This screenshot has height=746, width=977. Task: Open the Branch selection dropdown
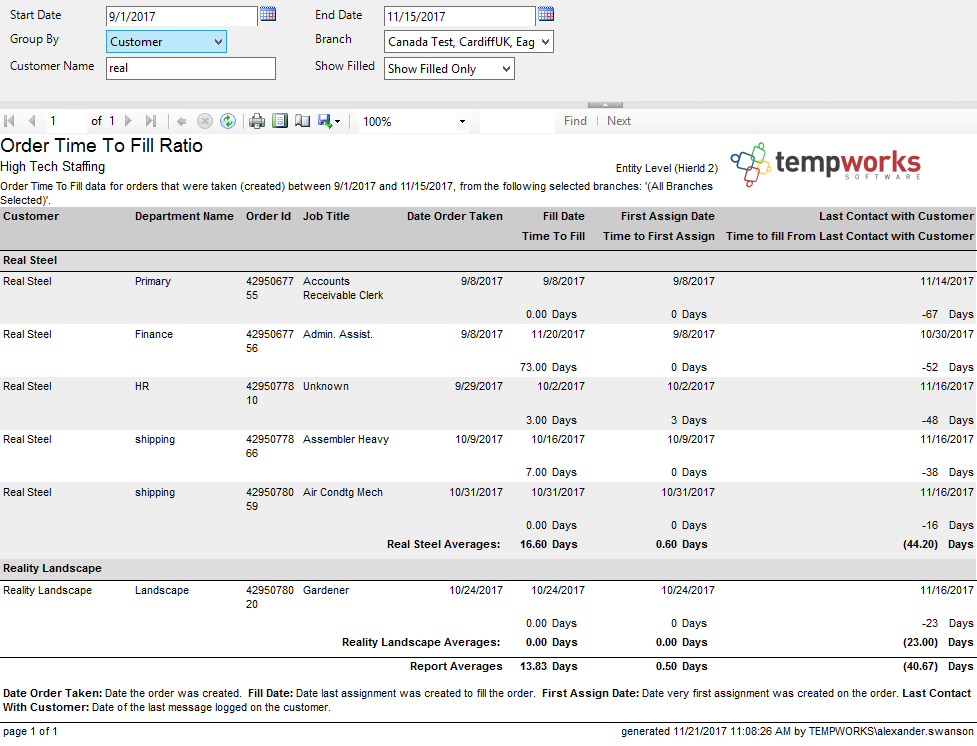point(468,41)
